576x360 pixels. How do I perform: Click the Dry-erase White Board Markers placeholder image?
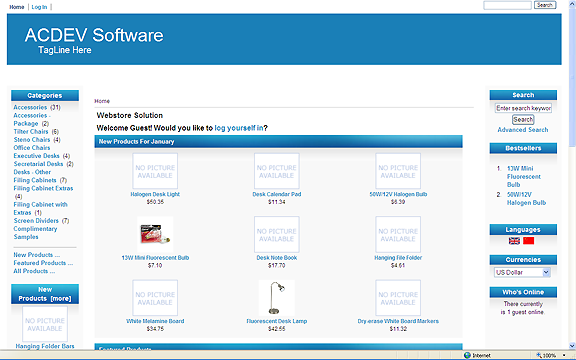tap(398, 298)
